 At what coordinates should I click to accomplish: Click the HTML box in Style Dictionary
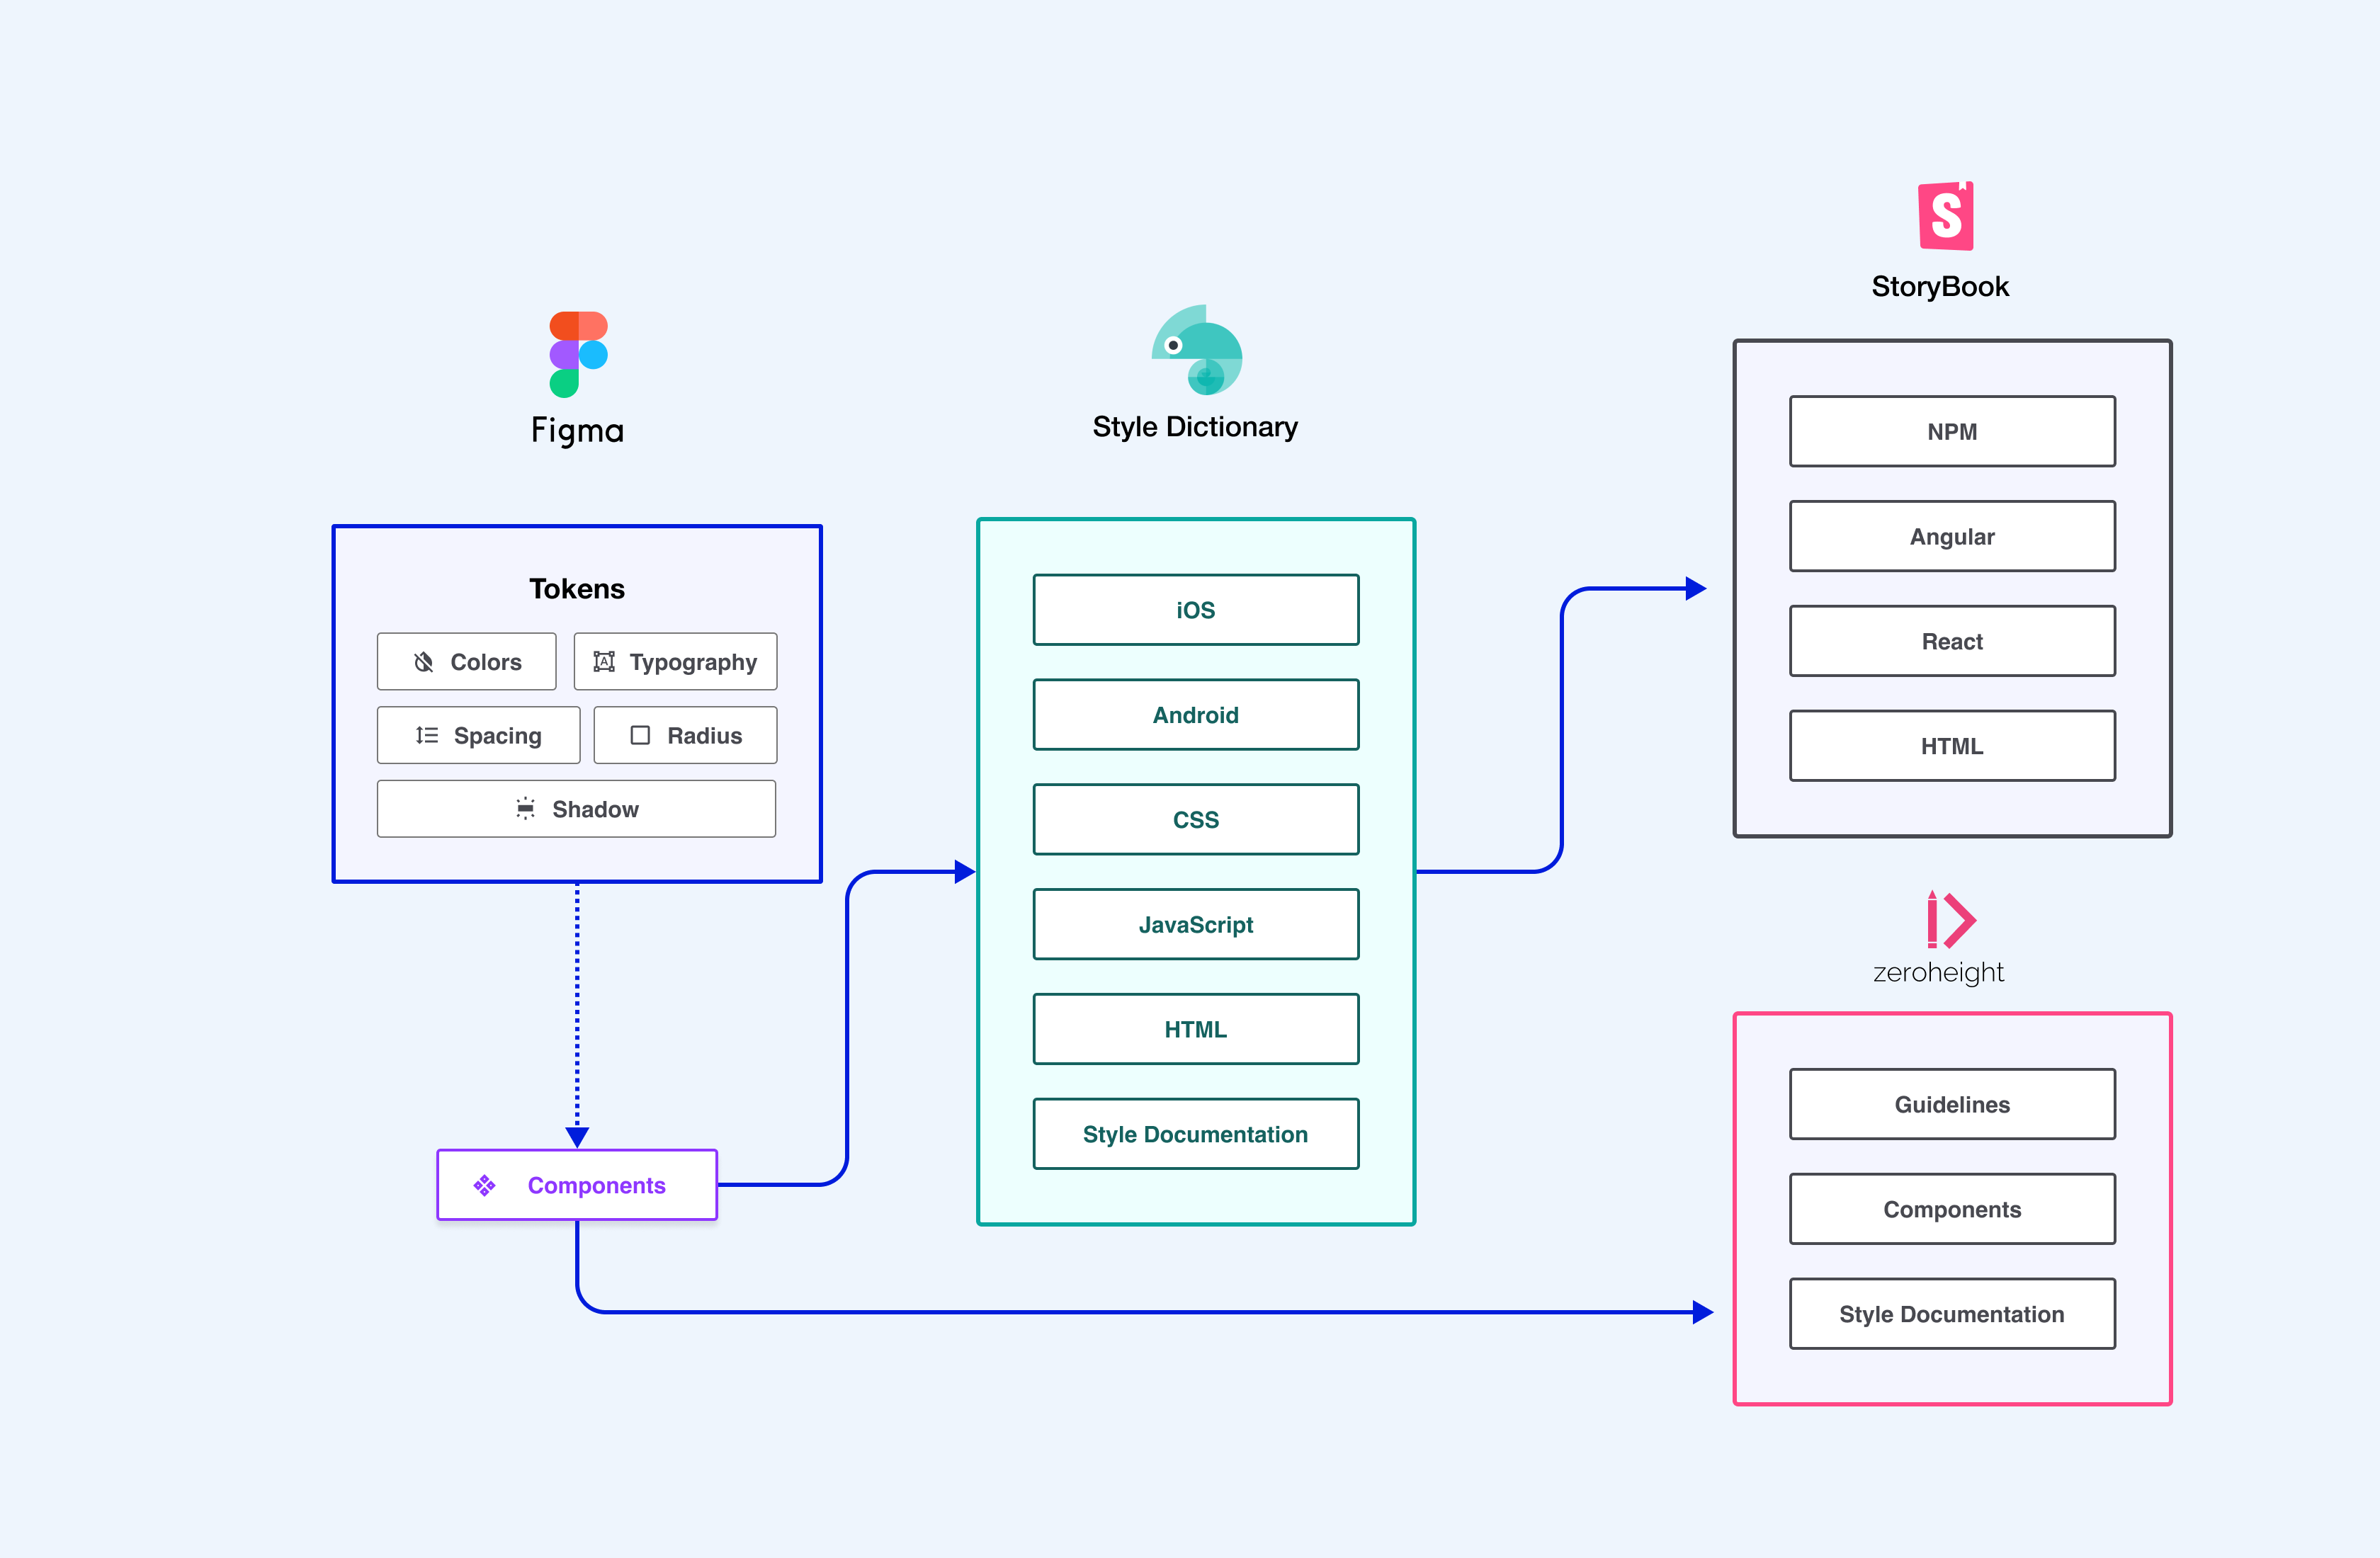(x=1196, y=1029)
